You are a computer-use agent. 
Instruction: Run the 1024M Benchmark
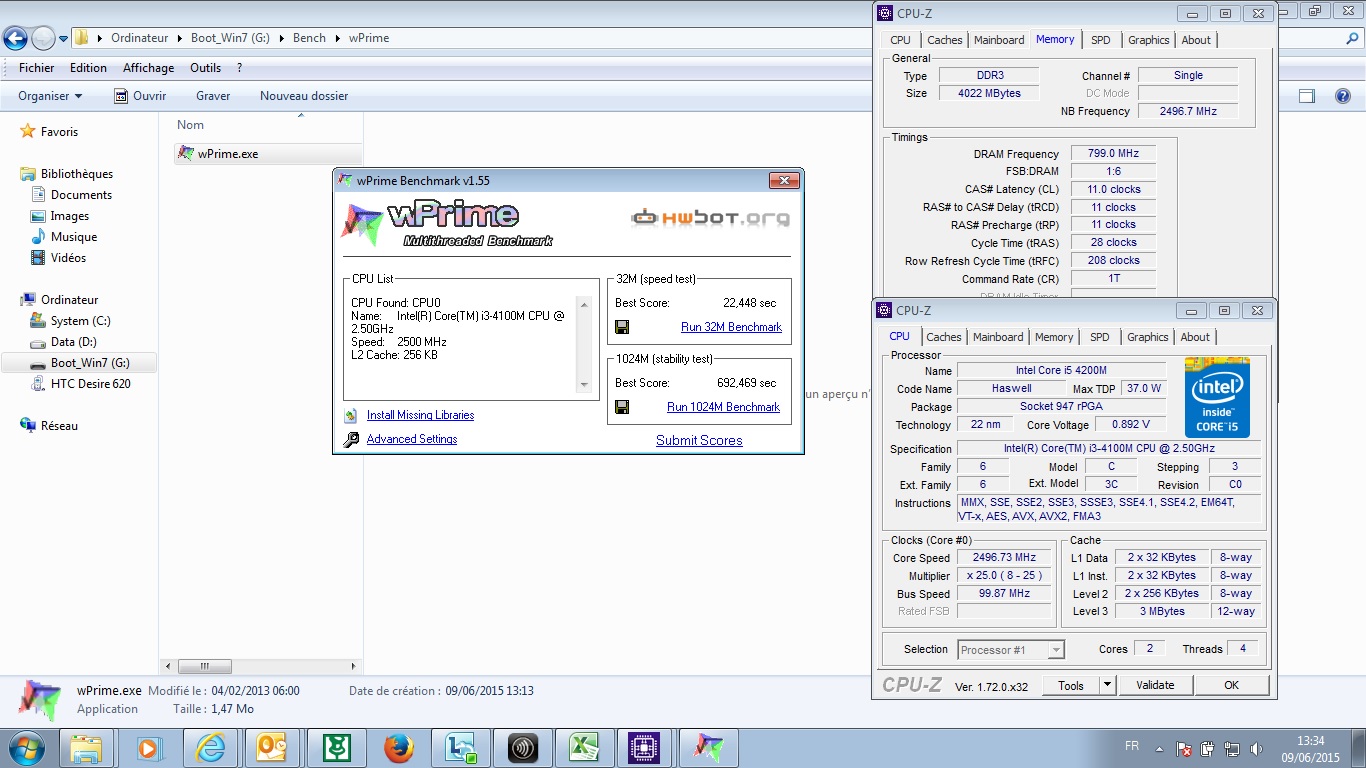coord(723,407)
